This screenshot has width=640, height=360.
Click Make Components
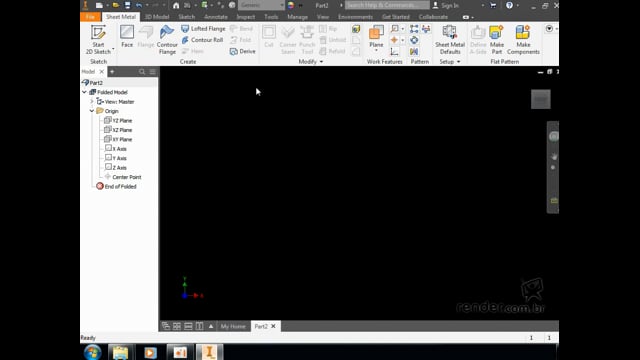[523, 40]
